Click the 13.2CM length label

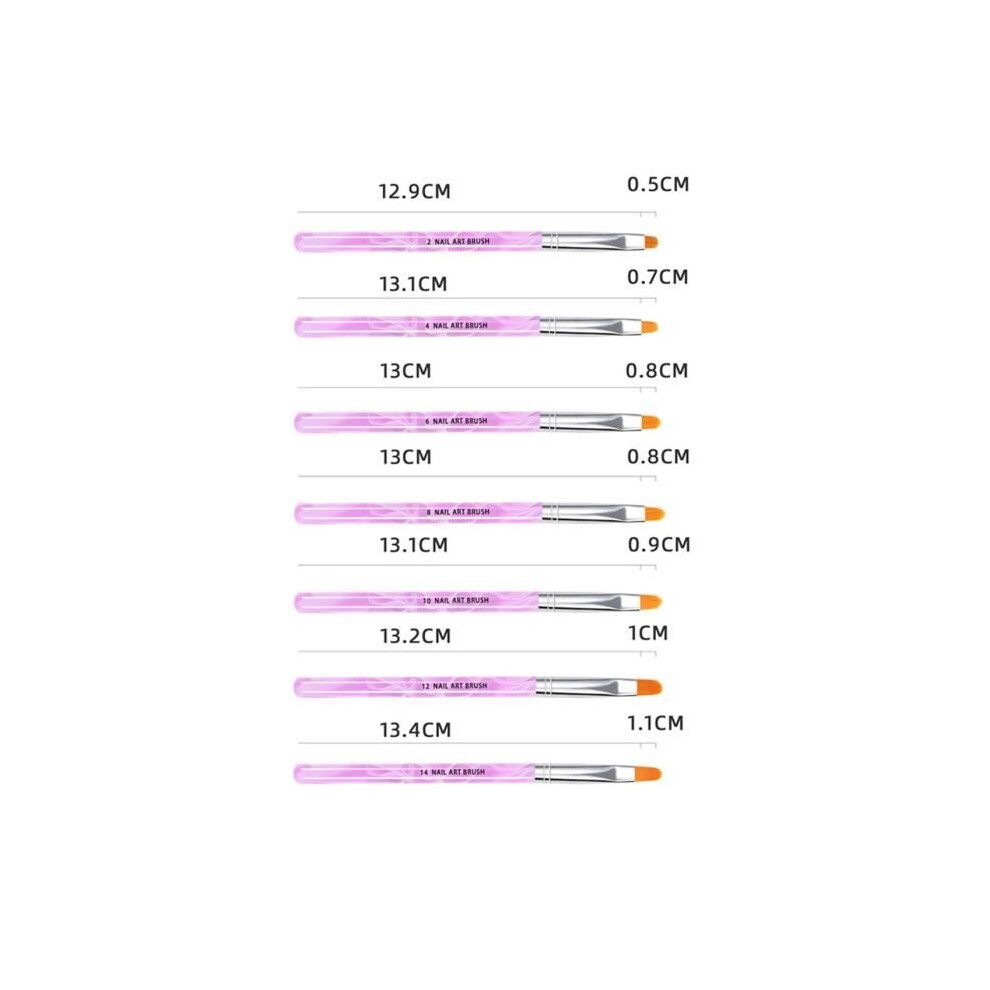[415, 636]
